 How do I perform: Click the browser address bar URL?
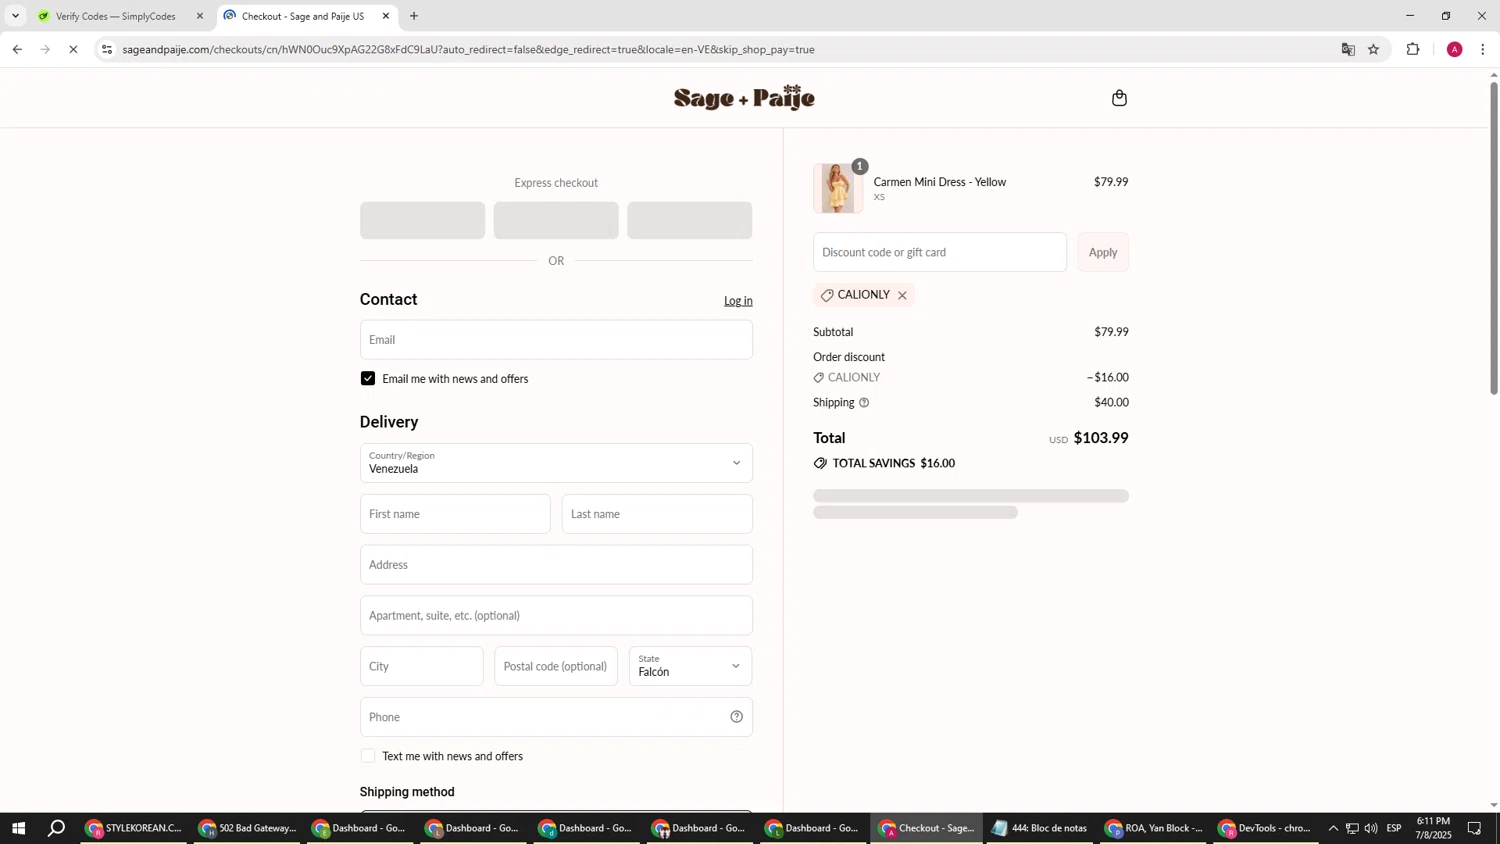[x=468, y=49]
